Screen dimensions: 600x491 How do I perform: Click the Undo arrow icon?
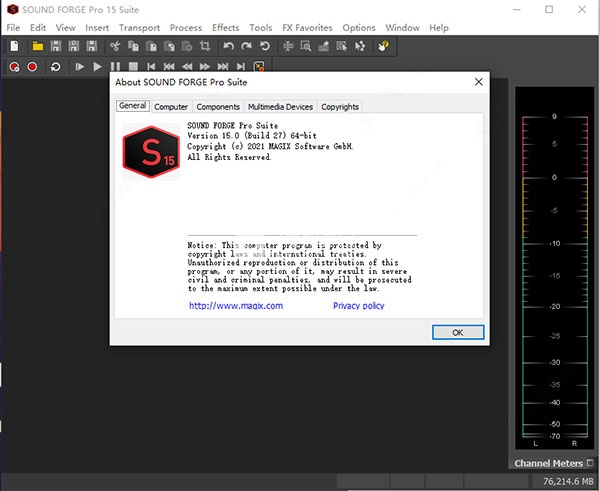click(228, 46)
